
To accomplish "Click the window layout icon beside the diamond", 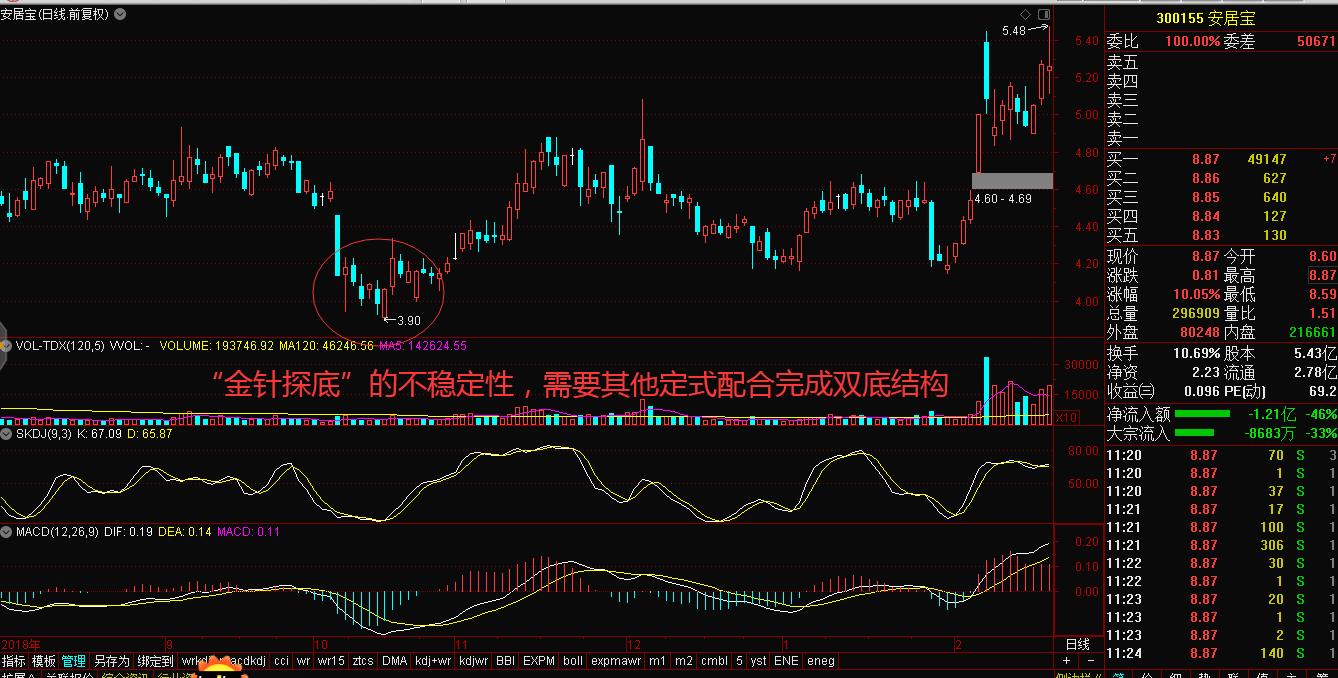I will (1043, 14).
